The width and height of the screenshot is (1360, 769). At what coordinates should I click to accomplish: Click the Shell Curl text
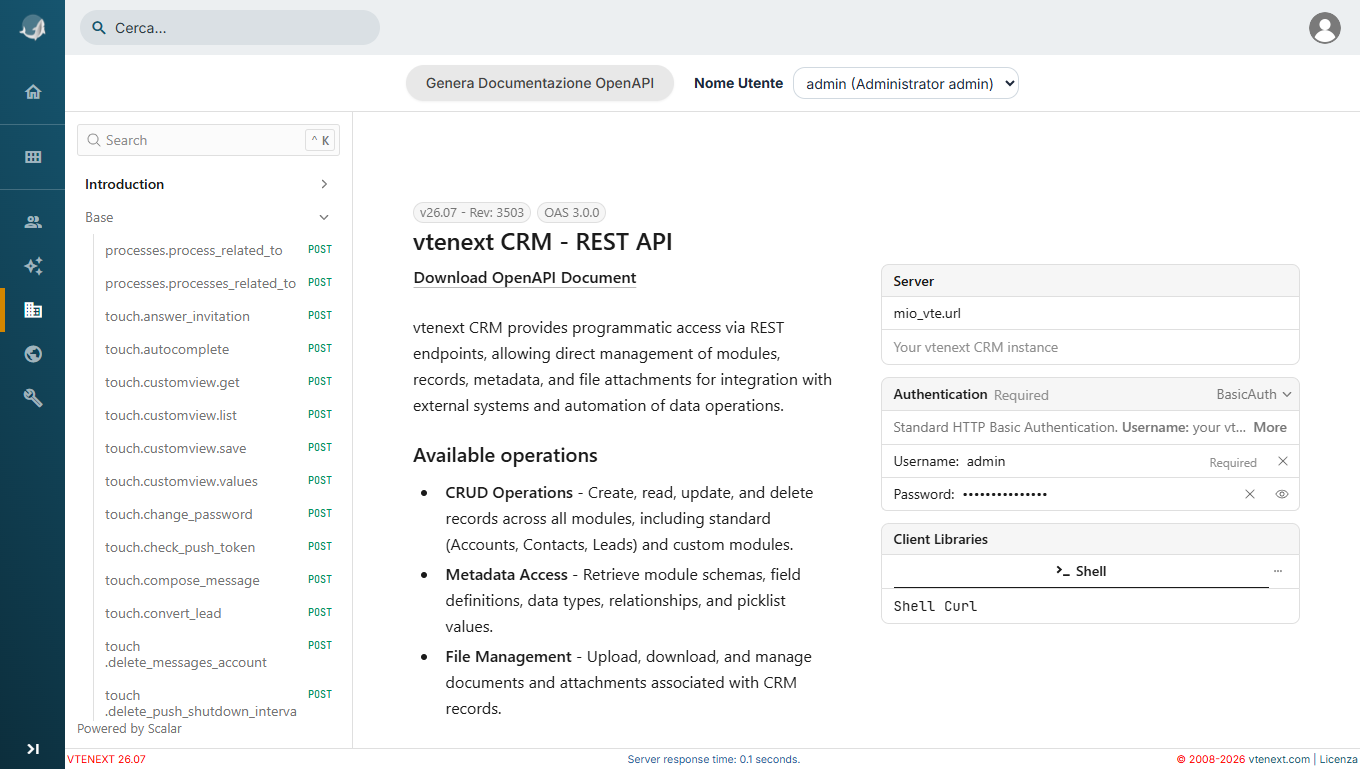click(x=935, y=606)
